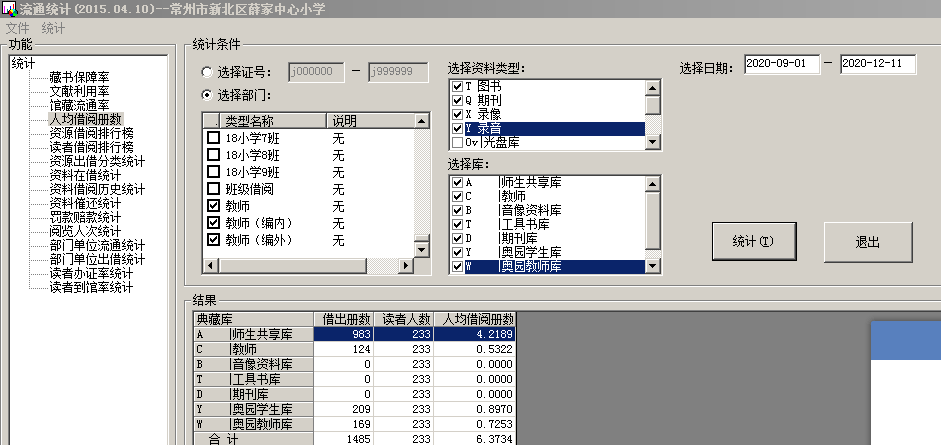Select 阅览人次统计 tree item
The height and width of the screenshot is (445, 941).
coord(85,231)
